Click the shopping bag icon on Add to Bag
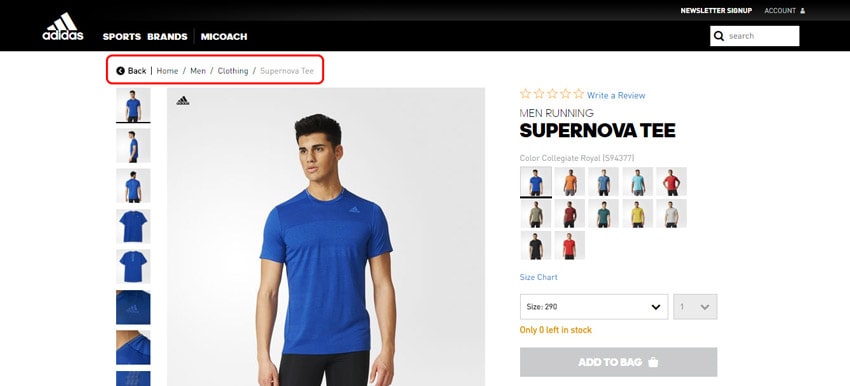The image size is (850, 386). coord(653,362)
